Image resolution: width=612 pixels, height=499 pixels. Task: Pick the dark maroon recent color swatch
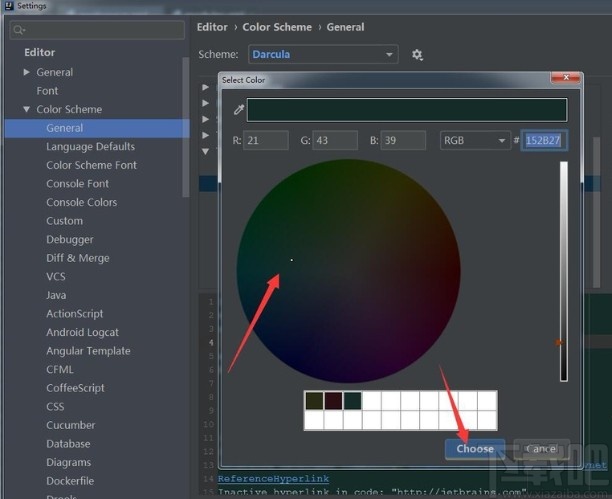pos(333,400)
